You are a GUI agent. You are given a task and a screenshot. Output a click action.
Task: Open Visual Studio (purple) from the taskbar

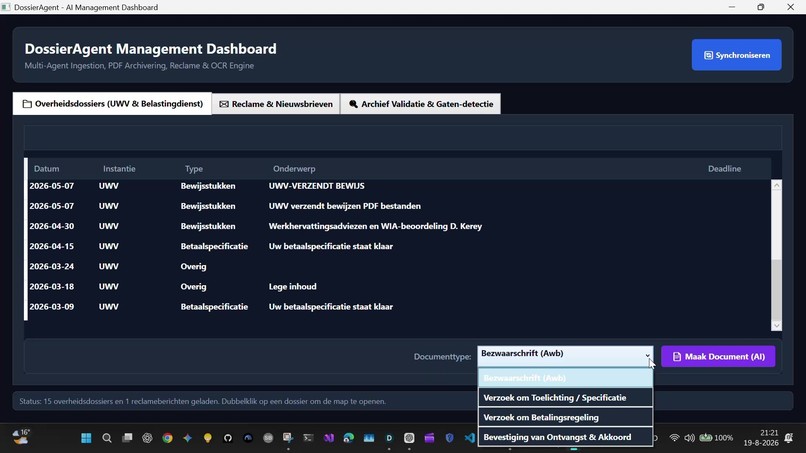(328, 438)
